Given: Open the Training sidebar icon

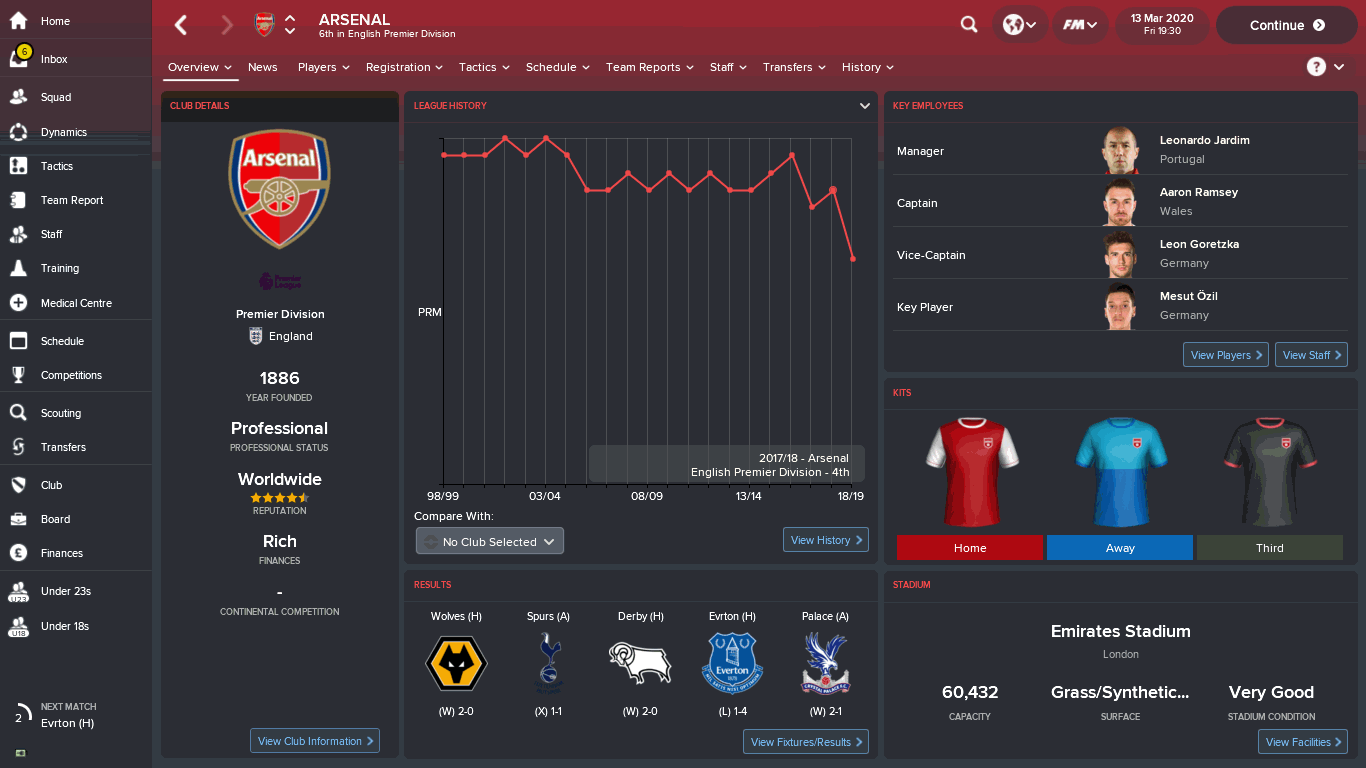Looking at the screenshot, I should pyautogui.click(x=18, y=268).
